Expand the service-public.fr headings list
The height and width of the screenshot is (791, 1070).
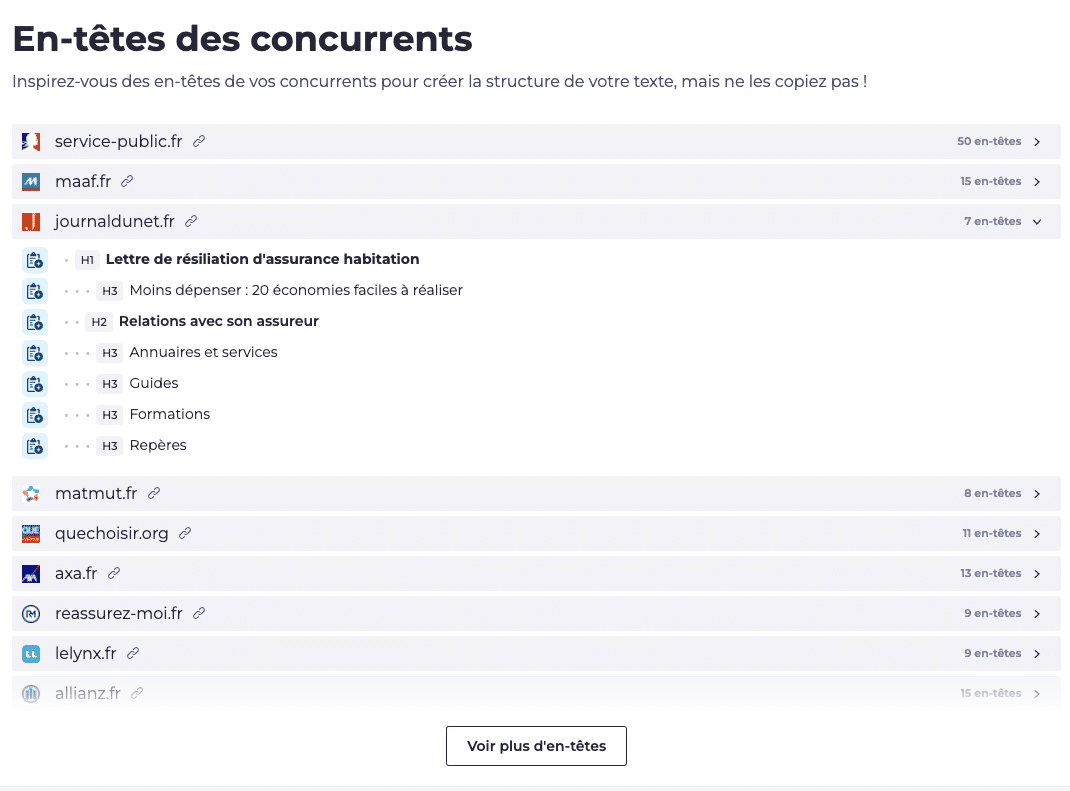point(1037,142)
